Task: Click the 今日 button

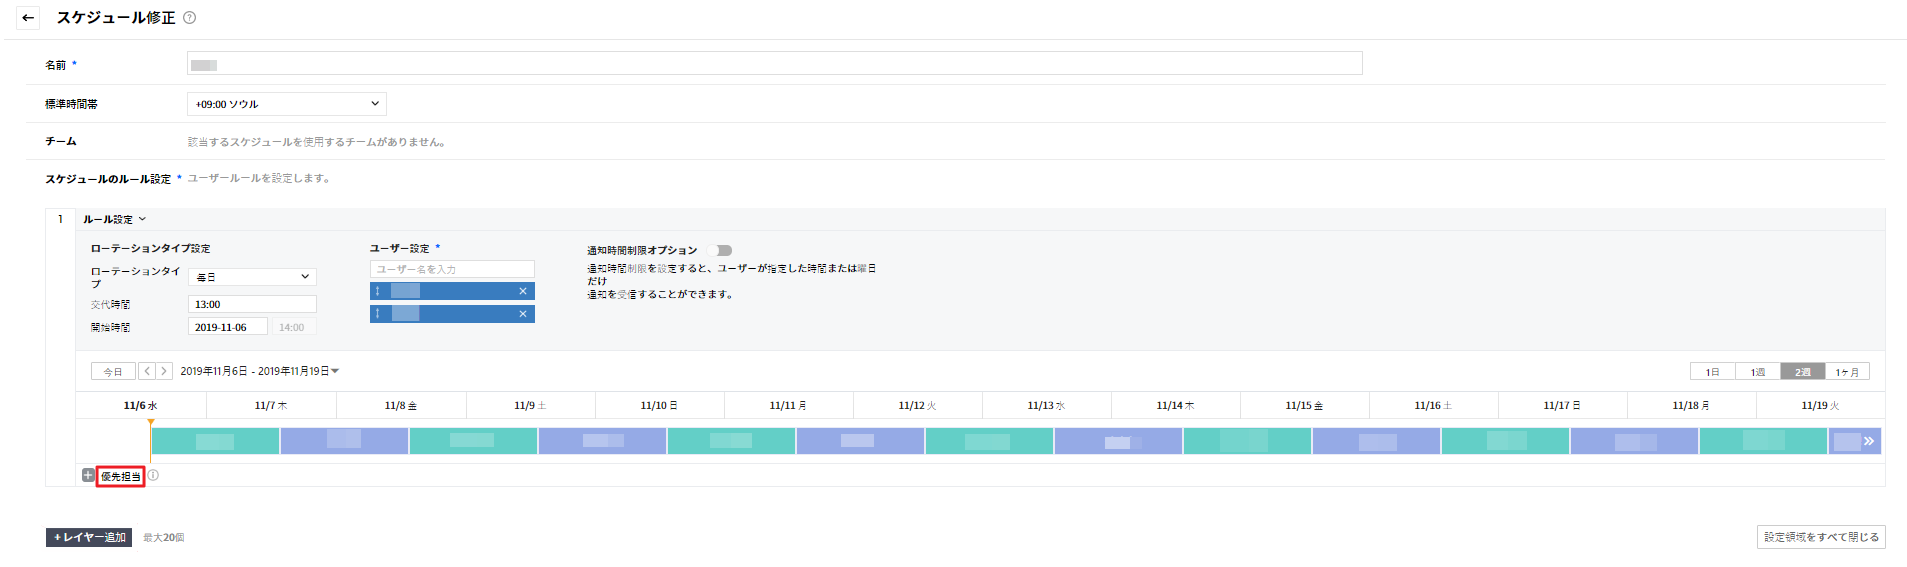Action: 113,372
